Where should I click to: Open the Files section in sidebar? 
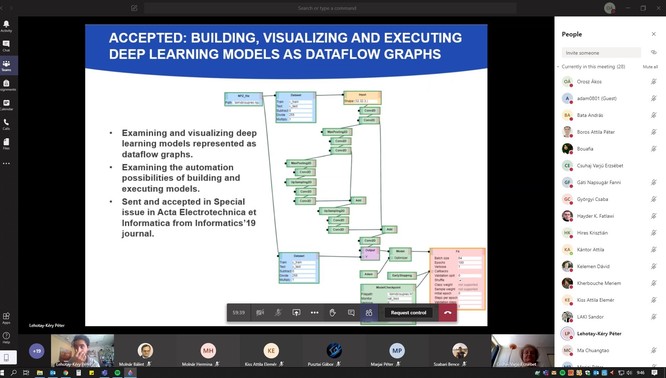(x=6, y=144)
